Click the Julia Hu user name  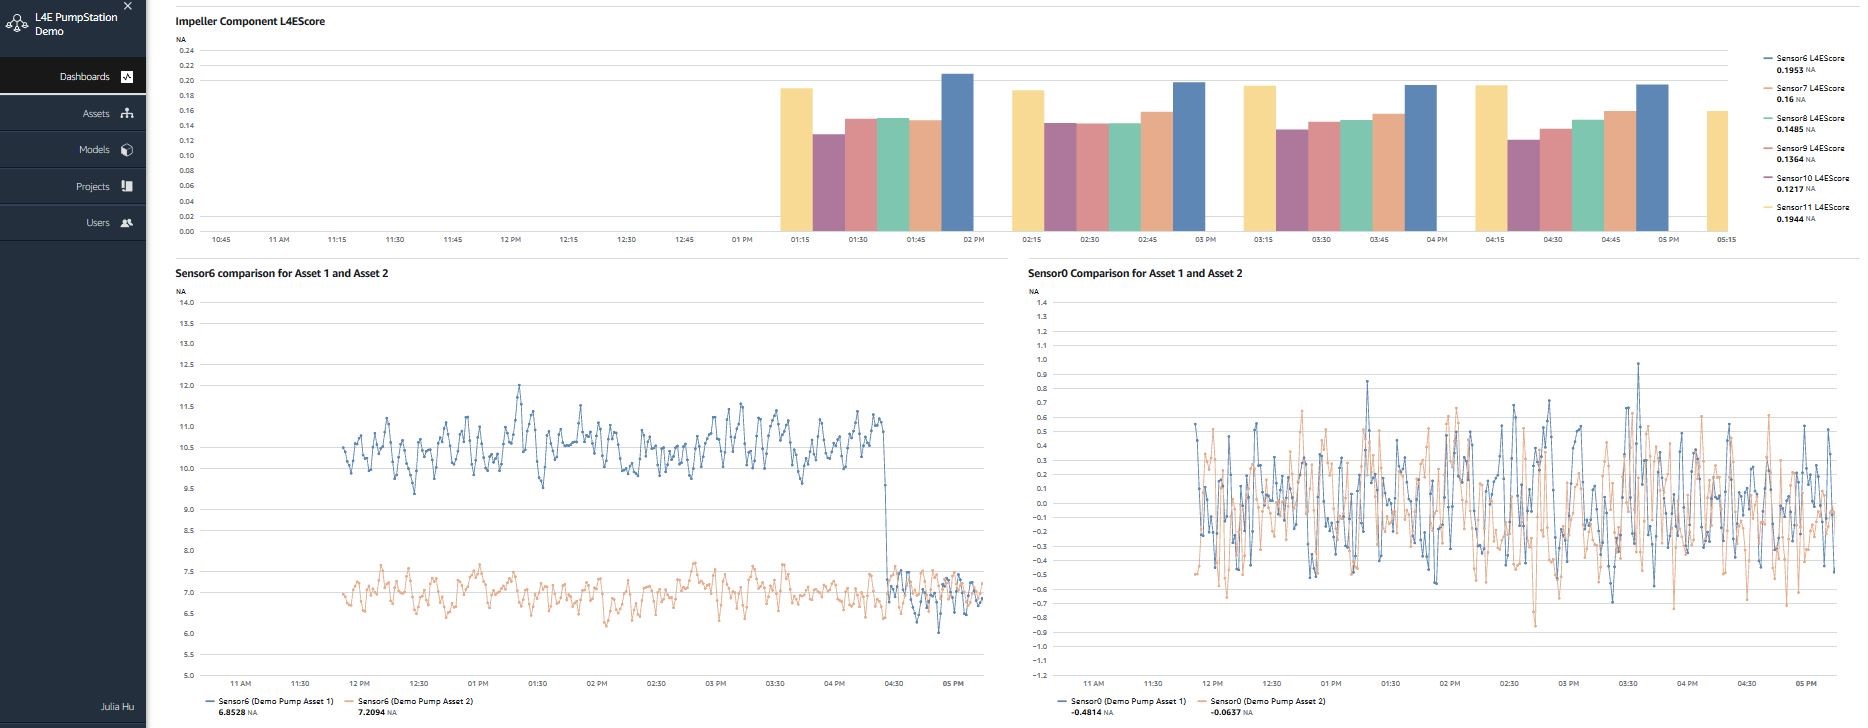tap(117, 706)
